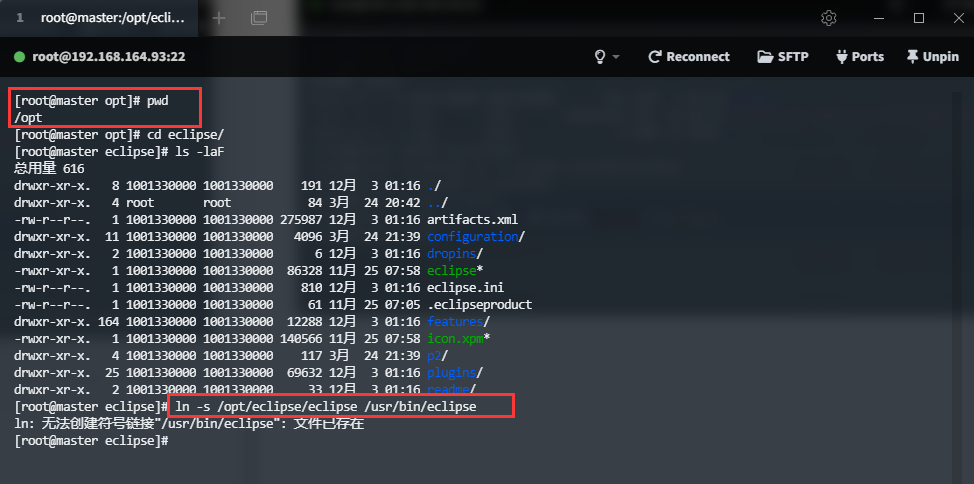Click the green connection status indicator

19,57
